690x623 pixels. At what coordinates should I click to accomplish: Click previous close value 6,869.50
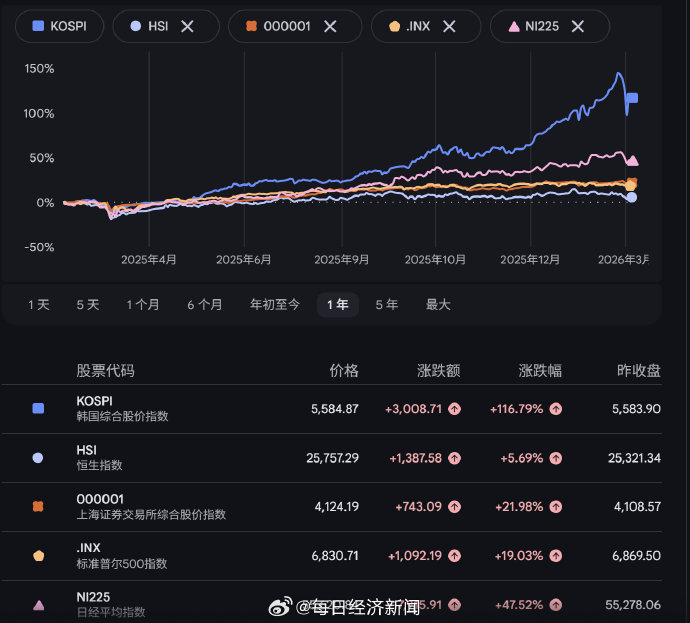click(636, 556)
